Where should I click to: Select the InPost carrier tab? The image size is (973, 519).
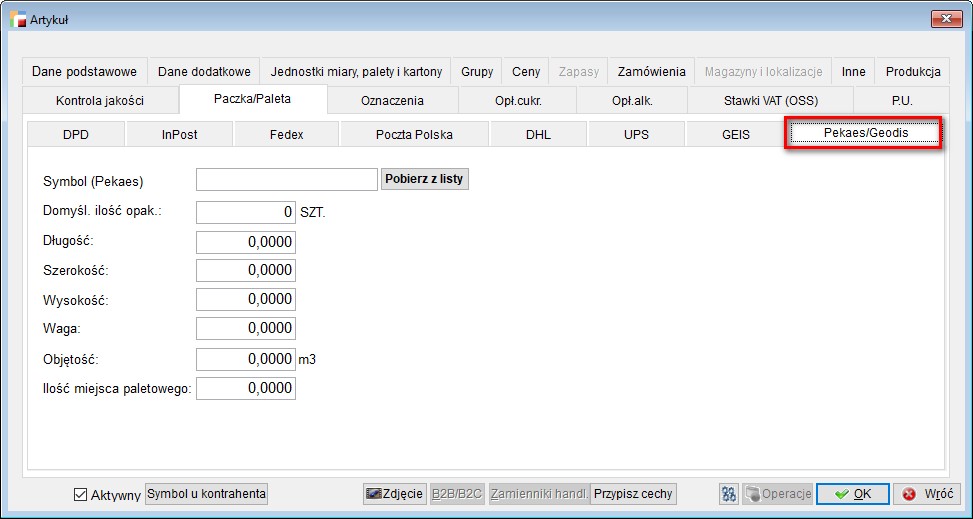click(181, 134)
